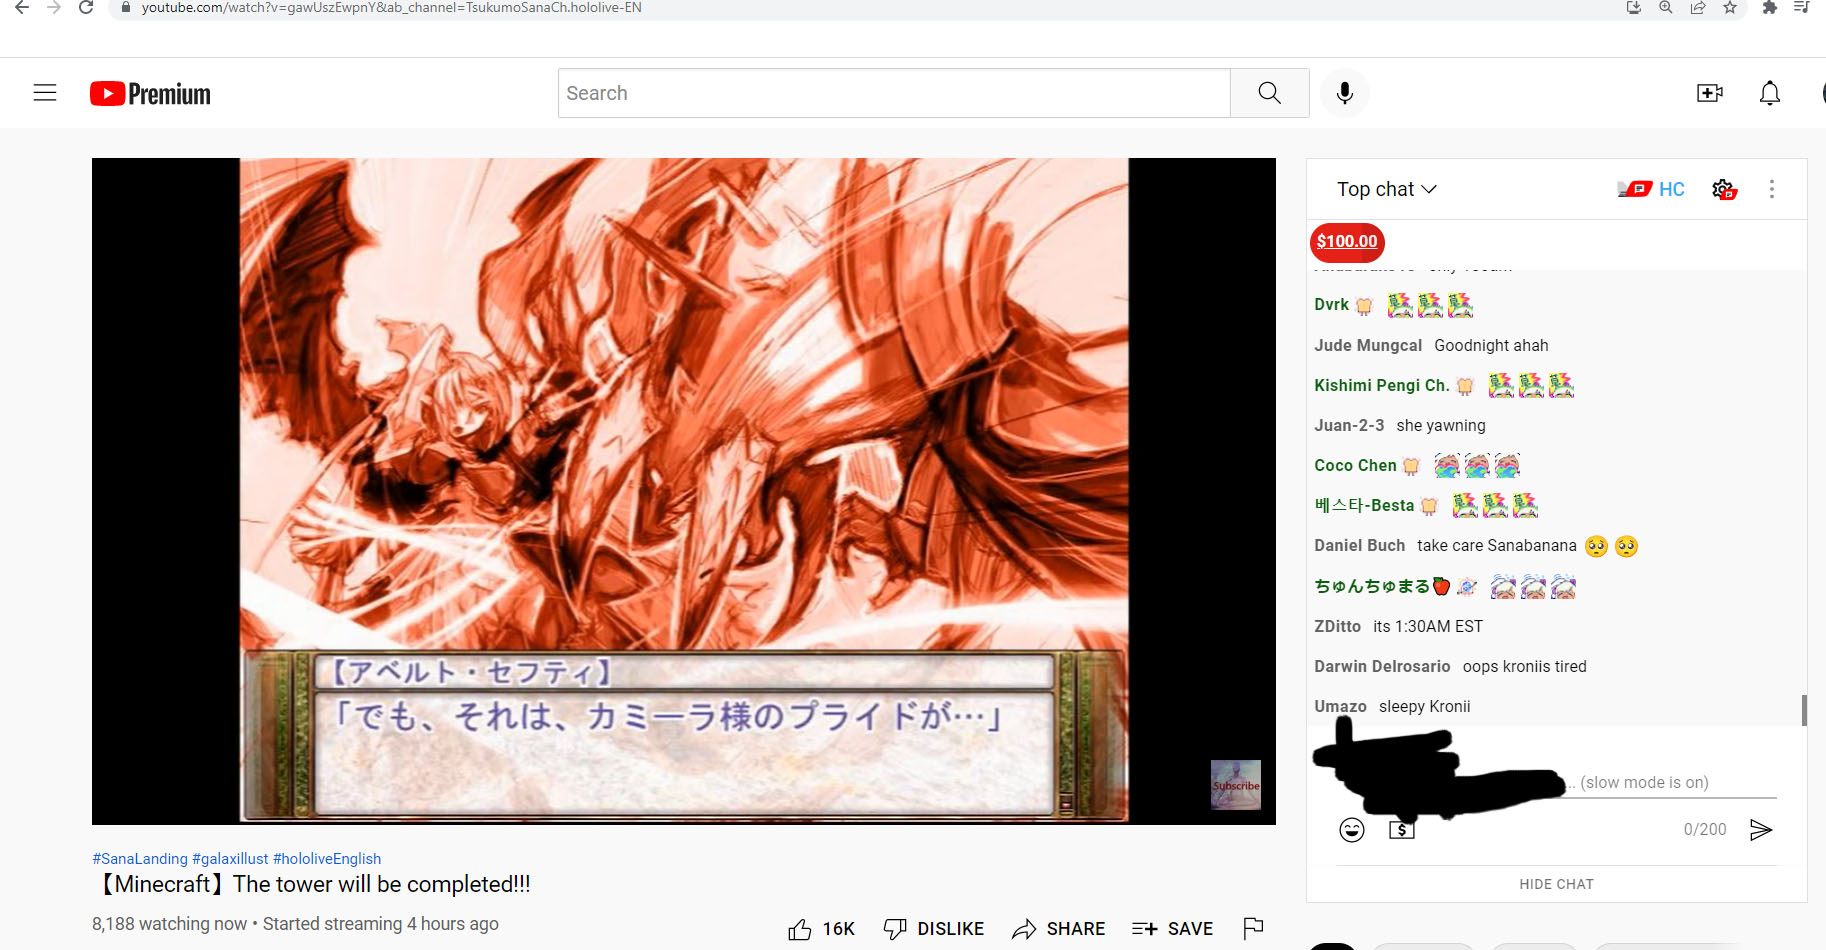Click the video title 'The tower will be completed!!!'
The height and width of the screenshot is (950, 1826).
(382, 884)
